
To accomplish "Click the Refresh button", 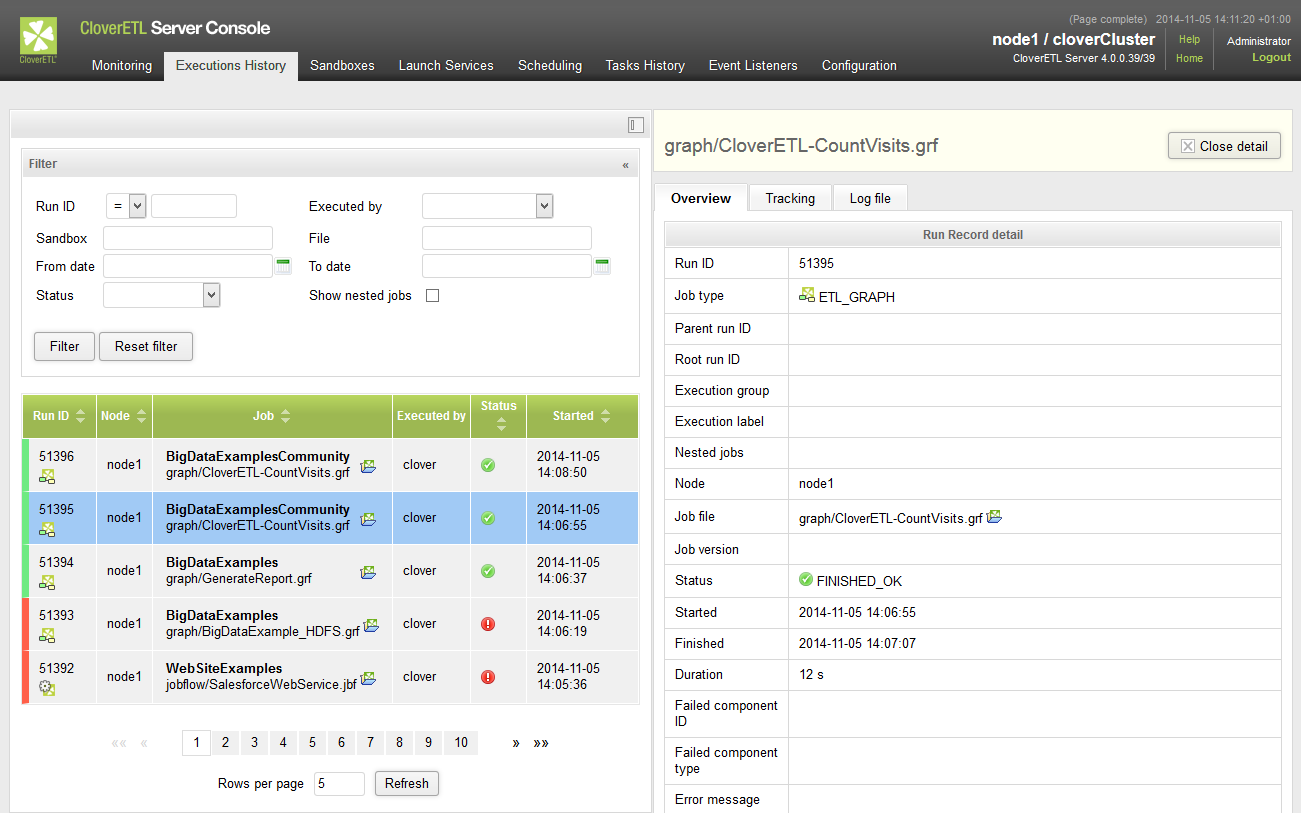I will pos(407,783).
